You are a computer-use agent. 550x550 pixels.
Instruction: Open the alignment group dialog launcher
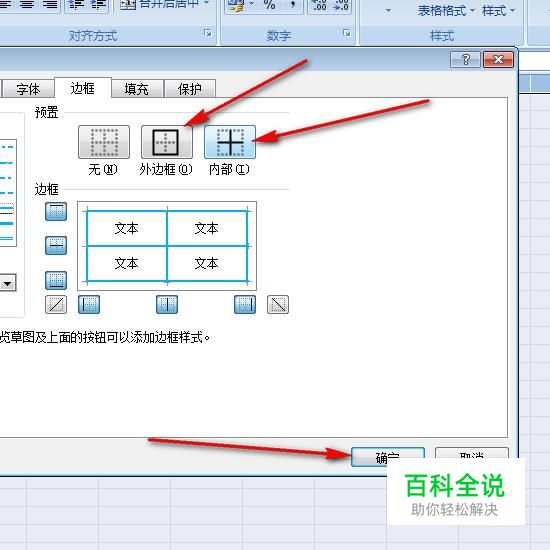click(208, 33)
